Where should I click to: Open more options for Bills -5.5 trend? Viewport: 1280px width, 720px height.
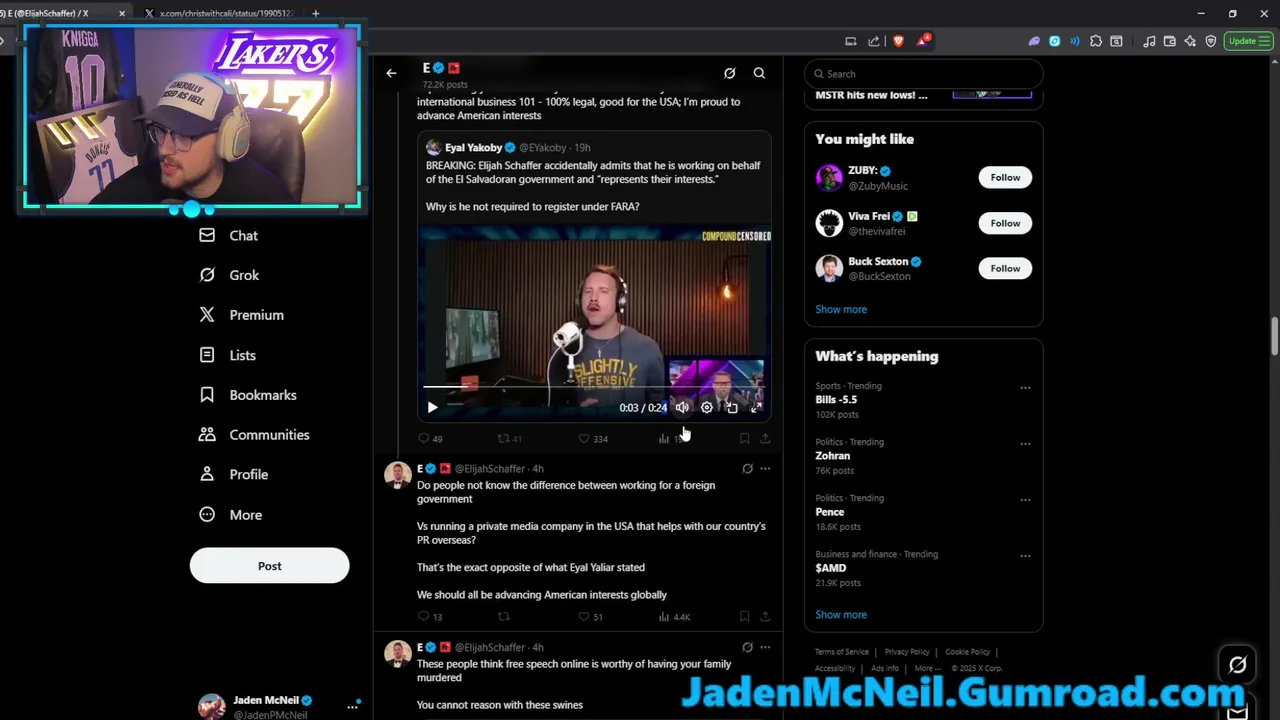1025,387
